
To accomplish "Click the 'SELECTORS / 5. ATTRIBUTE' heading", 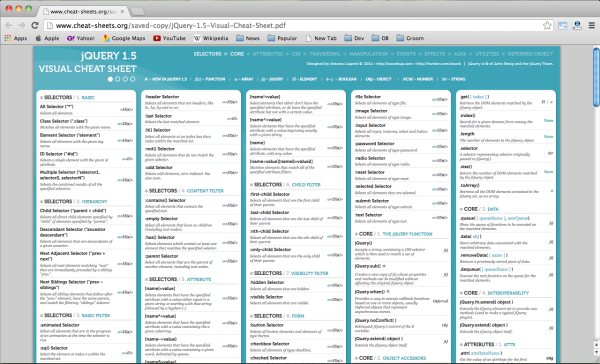I will coord(178,279).
